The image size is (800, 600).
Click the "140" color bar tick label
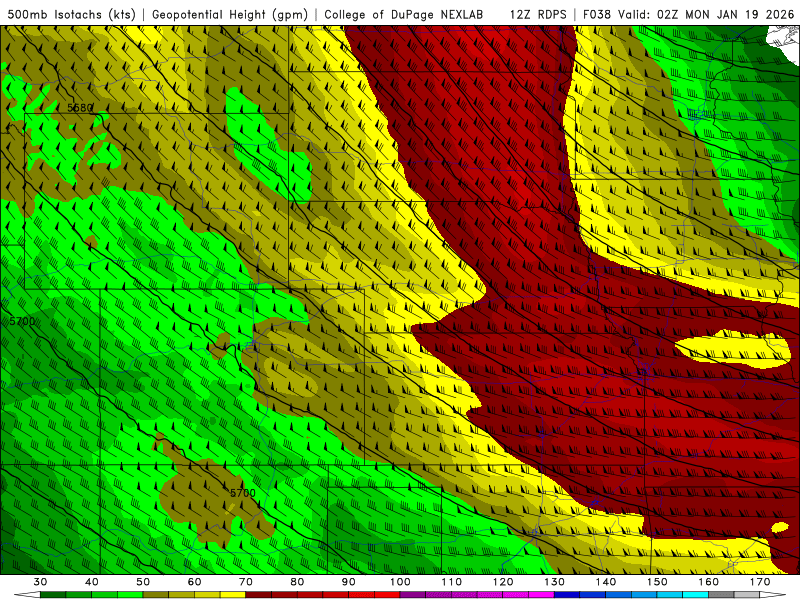(x=606, y=582)
